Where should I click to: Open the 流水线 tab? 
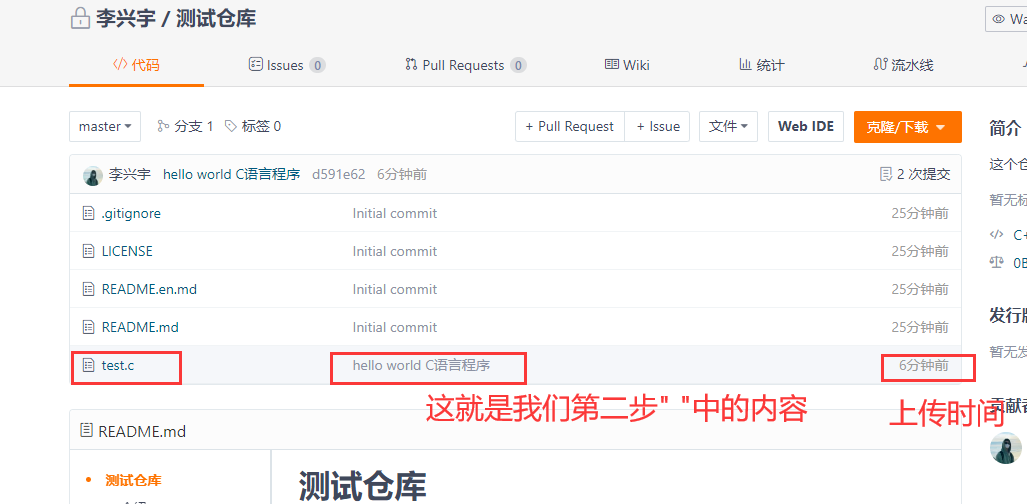point(903,65)
